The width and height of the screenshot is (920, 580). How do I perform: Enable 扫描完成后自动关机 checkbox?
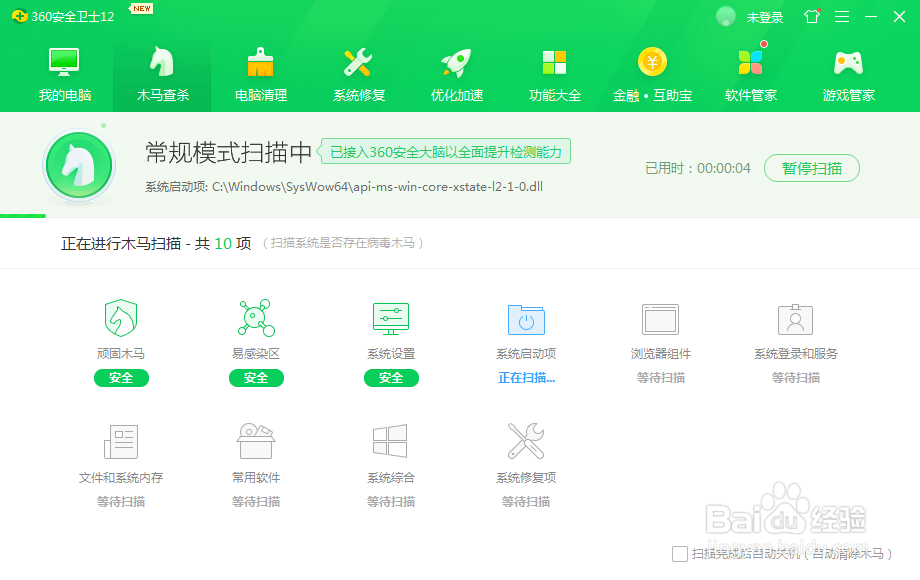click(680, 554)
